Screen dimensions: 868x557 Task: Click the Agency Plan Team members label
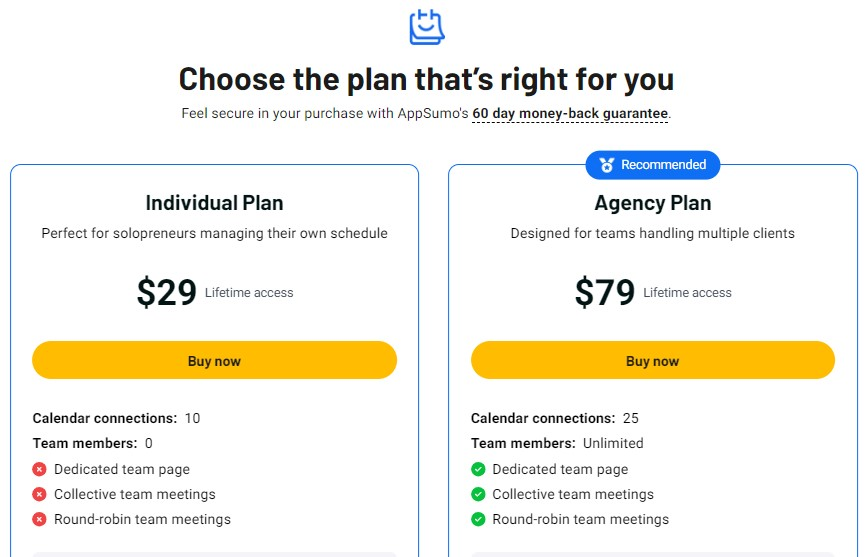pos(522,443)
